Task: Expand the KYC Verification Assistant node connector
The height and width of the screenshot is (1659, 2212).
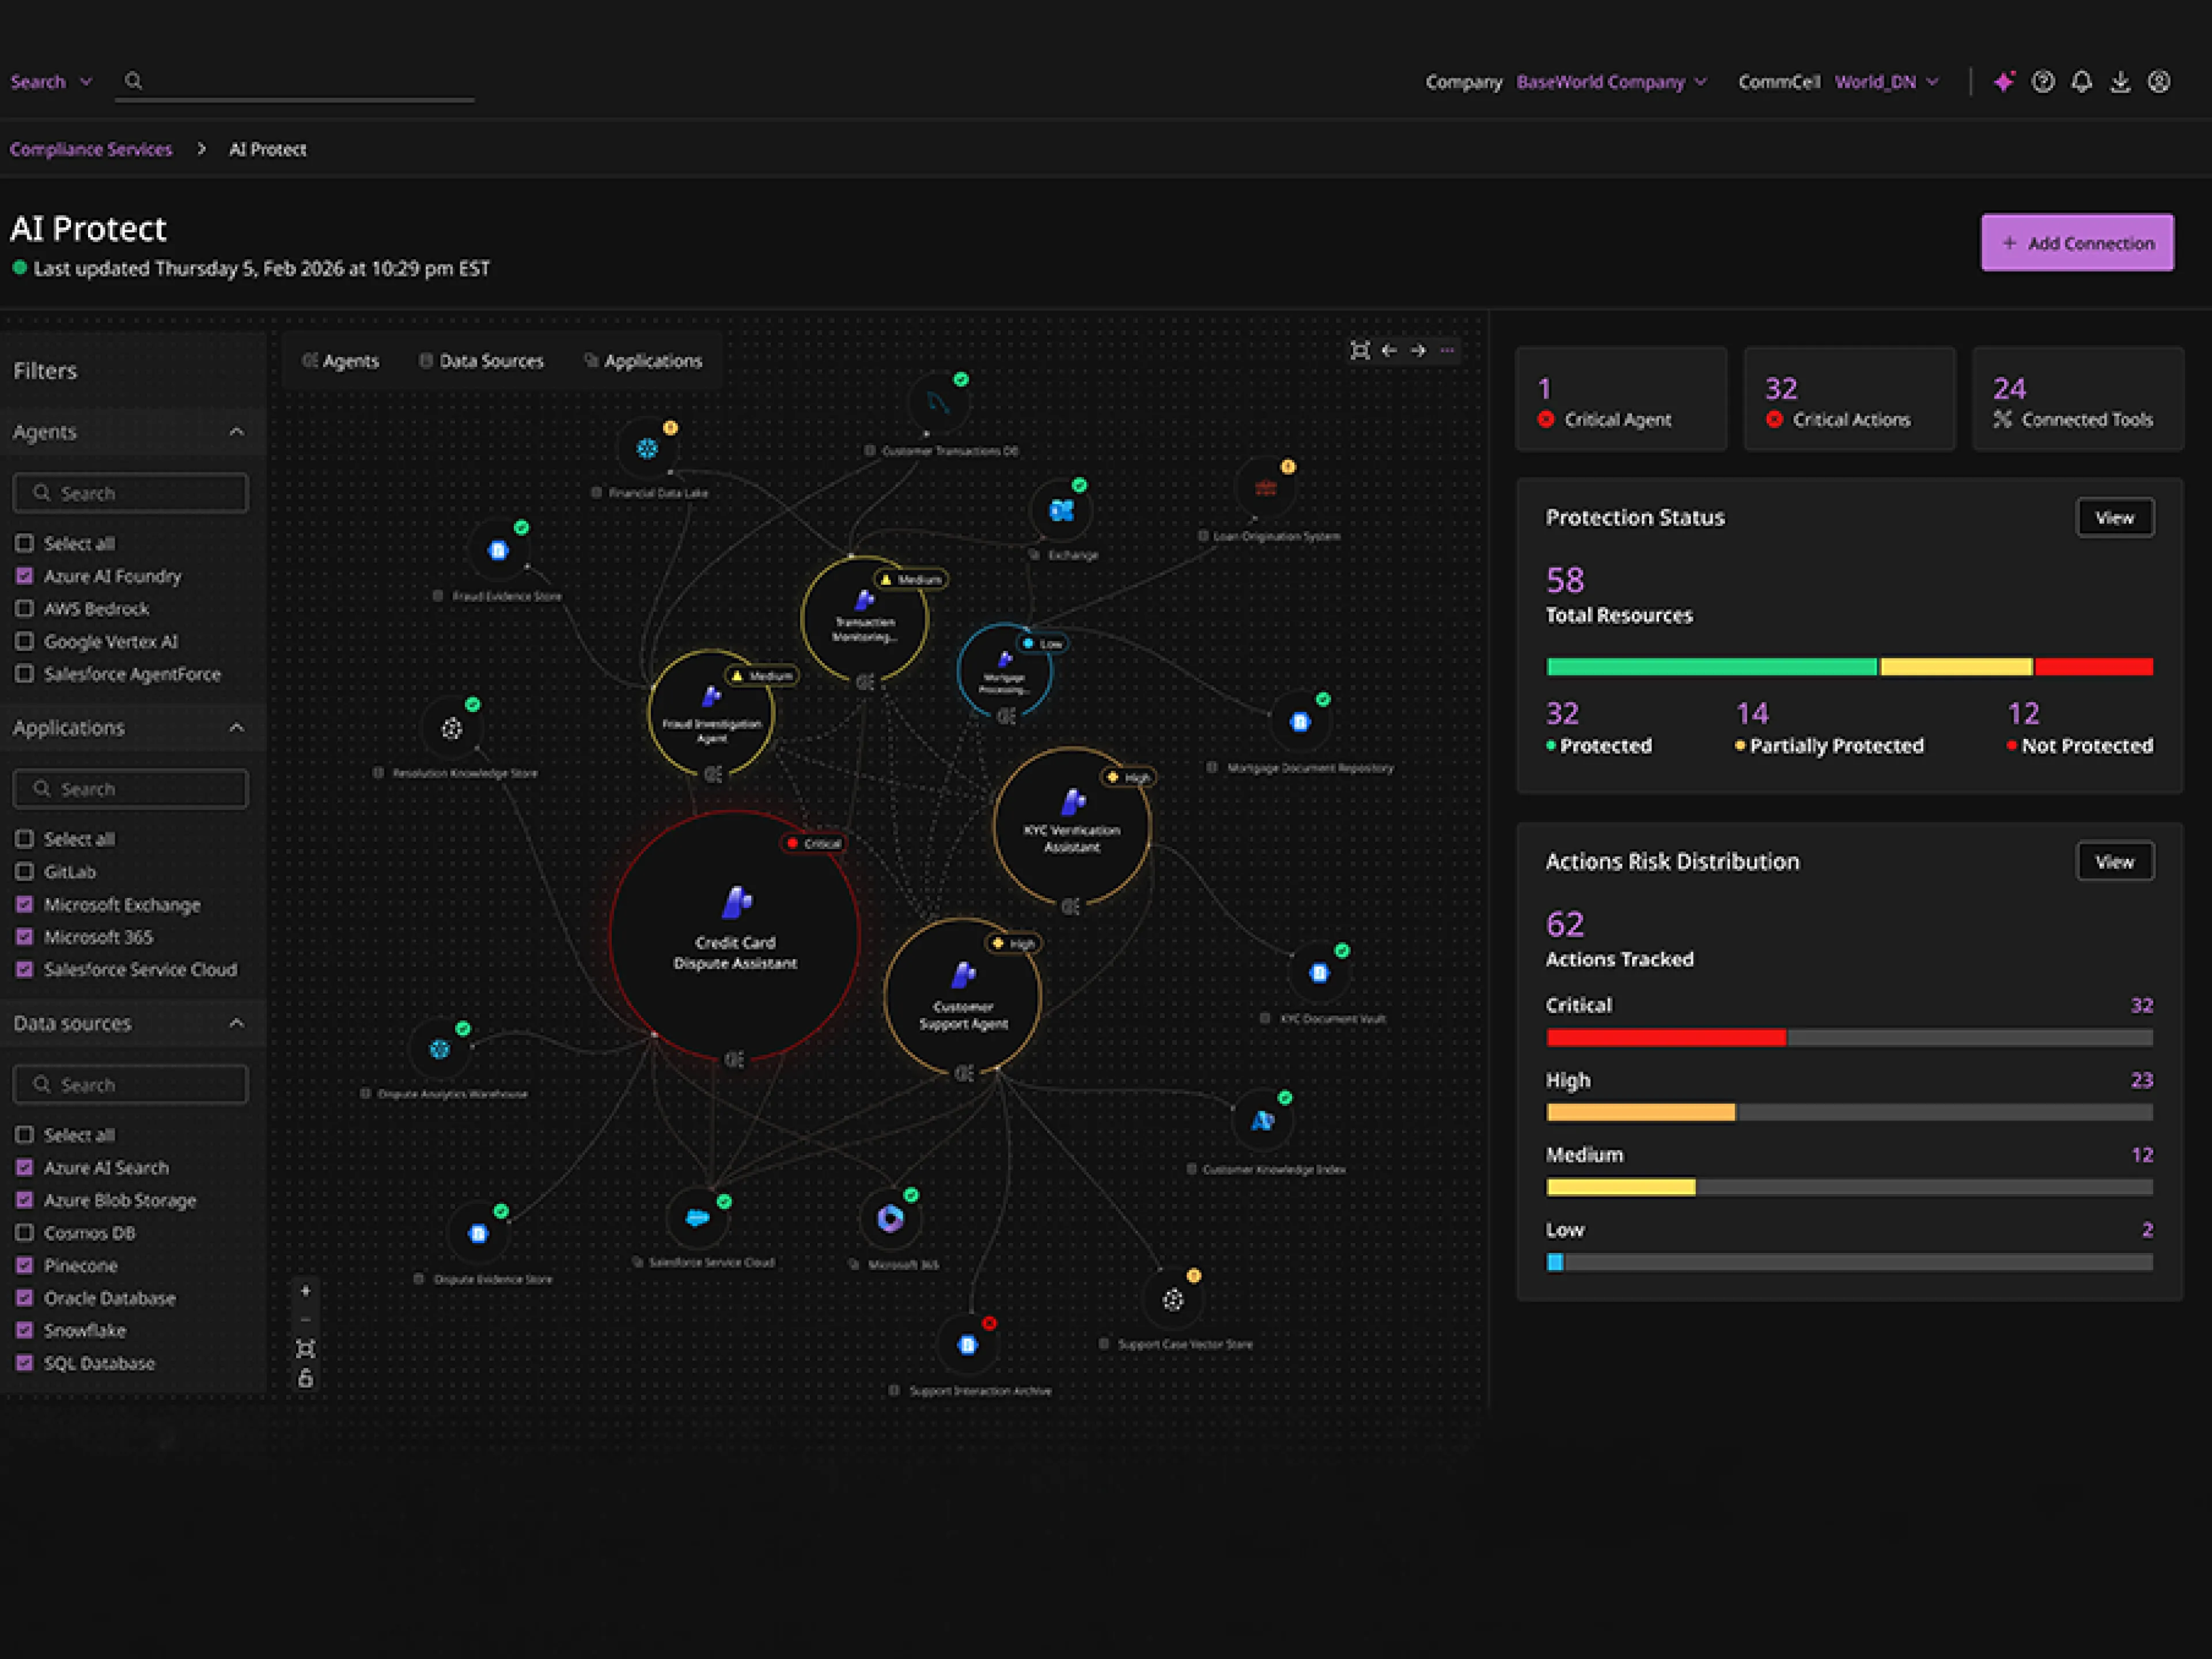Action: coord(1071,906)
